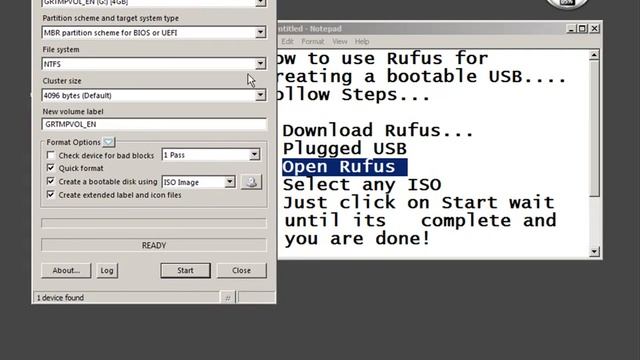
Task: Enable Check device for bad blocks
Action: pos(51,155)
